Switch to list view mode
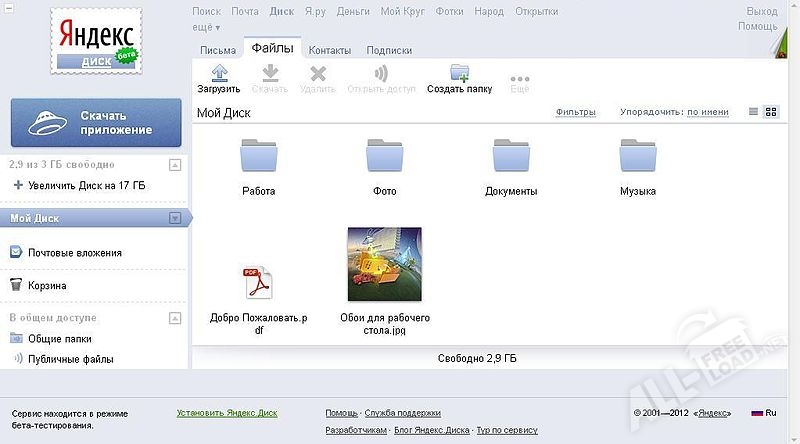This screenshot has width=800, height=444. [754, 112]
